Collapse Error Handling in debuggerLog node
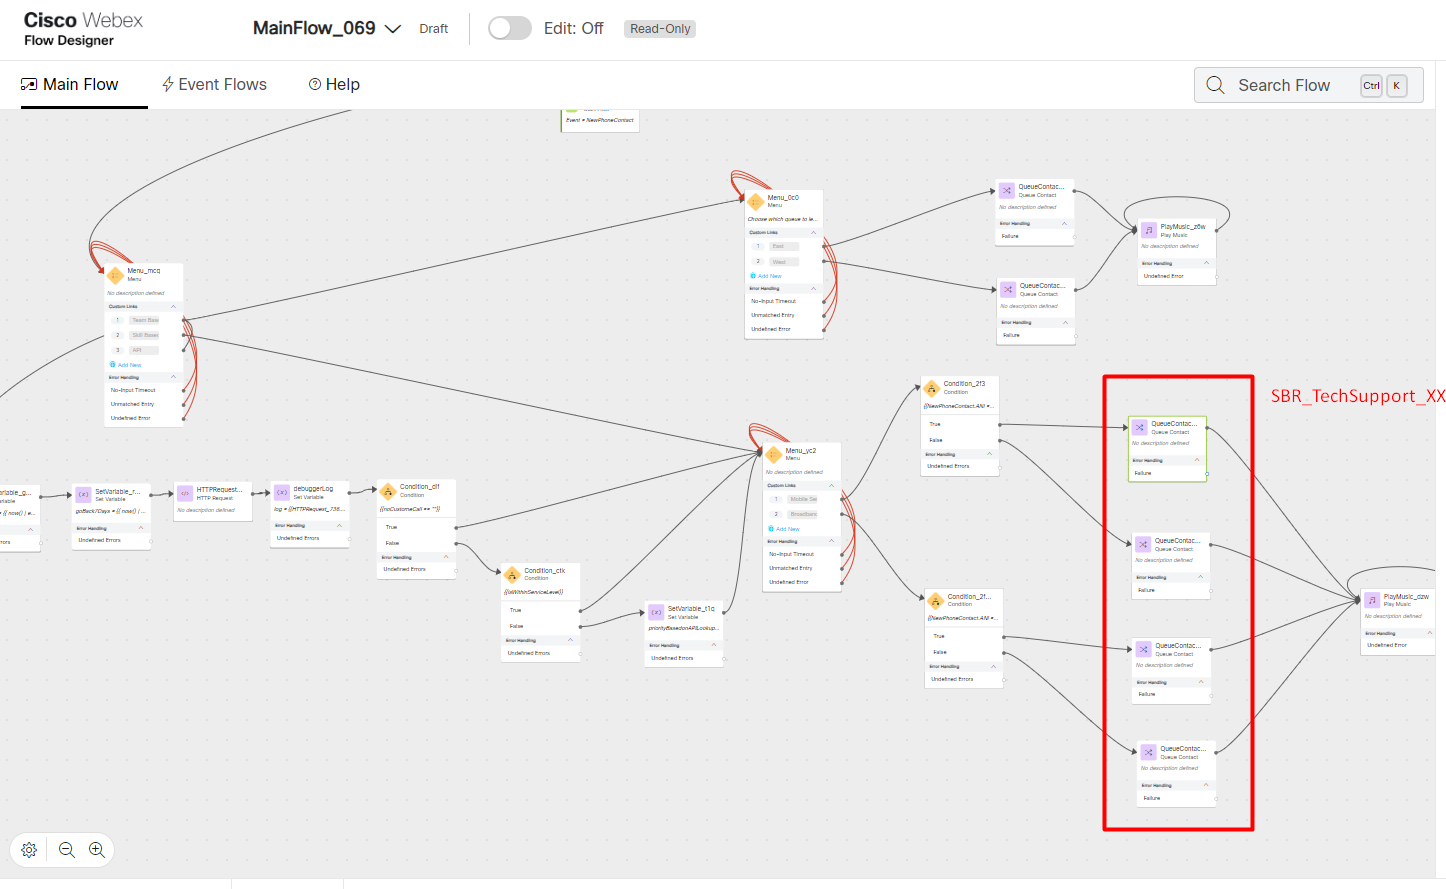The width and height of the screenshot is (1446, 889). [x=340, y=525]
